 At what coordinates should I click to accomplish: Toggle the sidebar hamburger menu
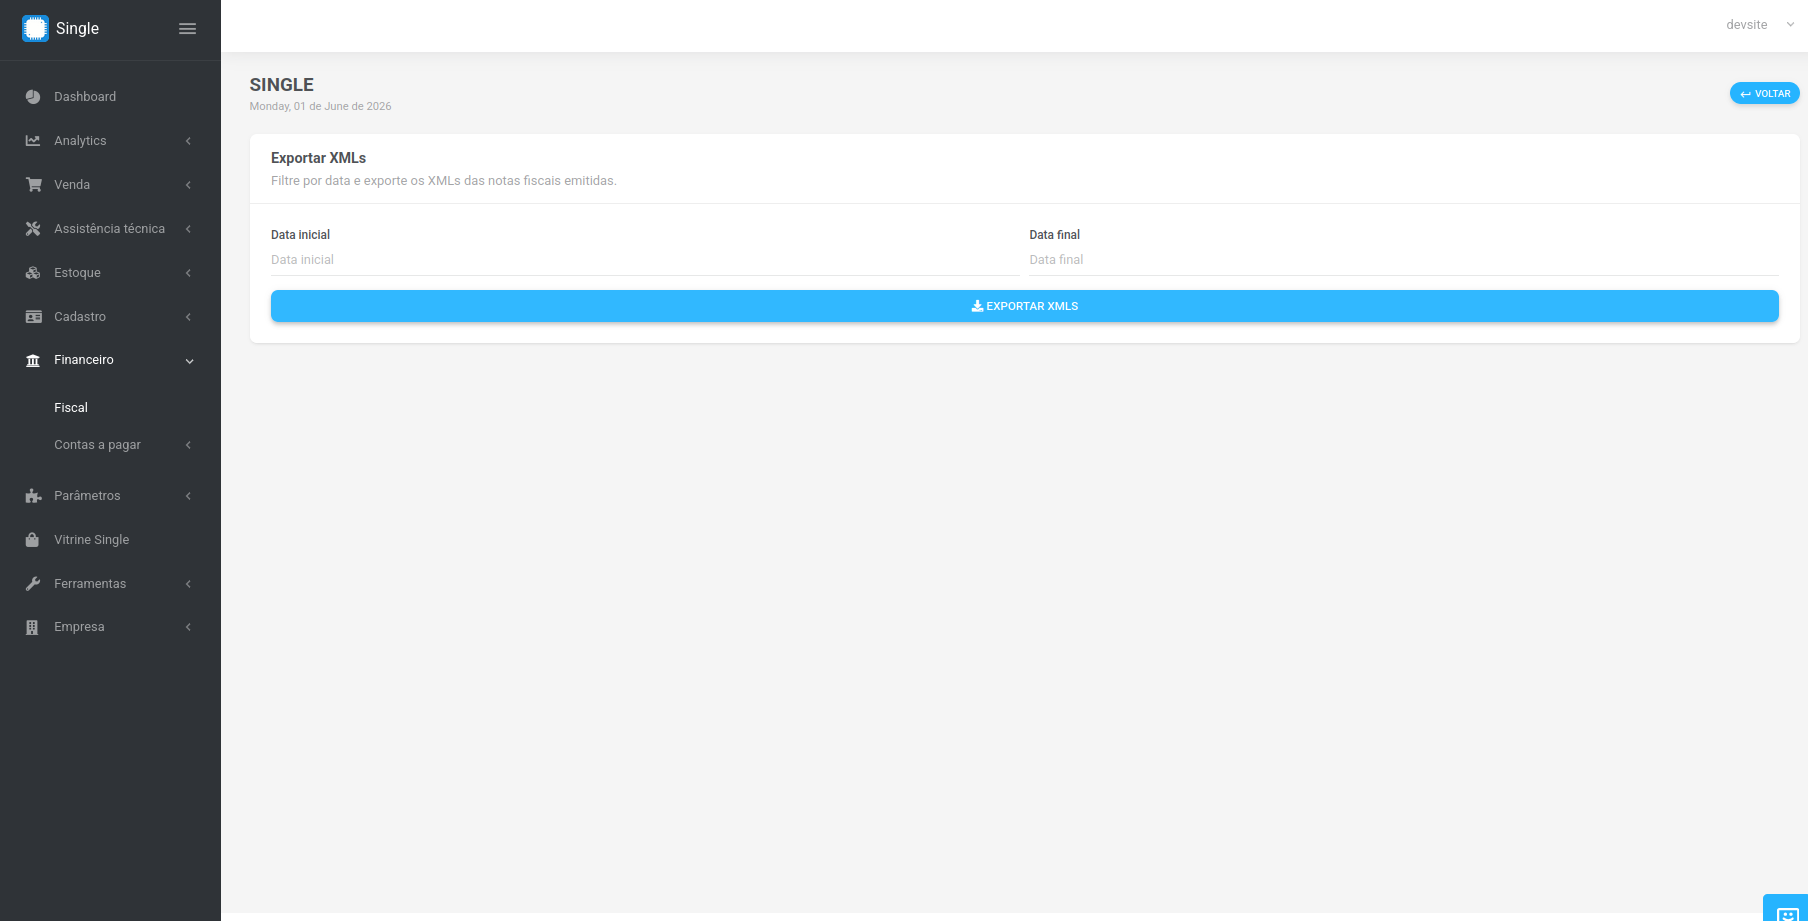pyautogui.click(x=187, y=28)
